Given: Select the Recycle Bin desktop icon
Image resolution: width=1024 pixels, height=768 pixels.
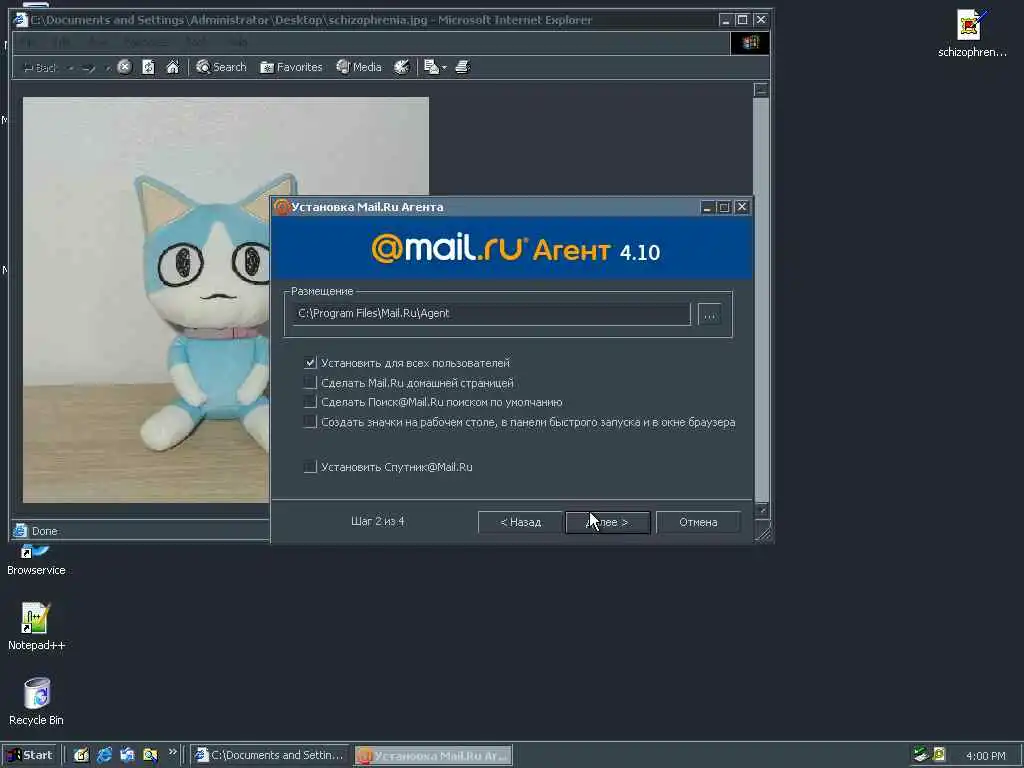Looking at the screenshot, I should click(37, 701).
